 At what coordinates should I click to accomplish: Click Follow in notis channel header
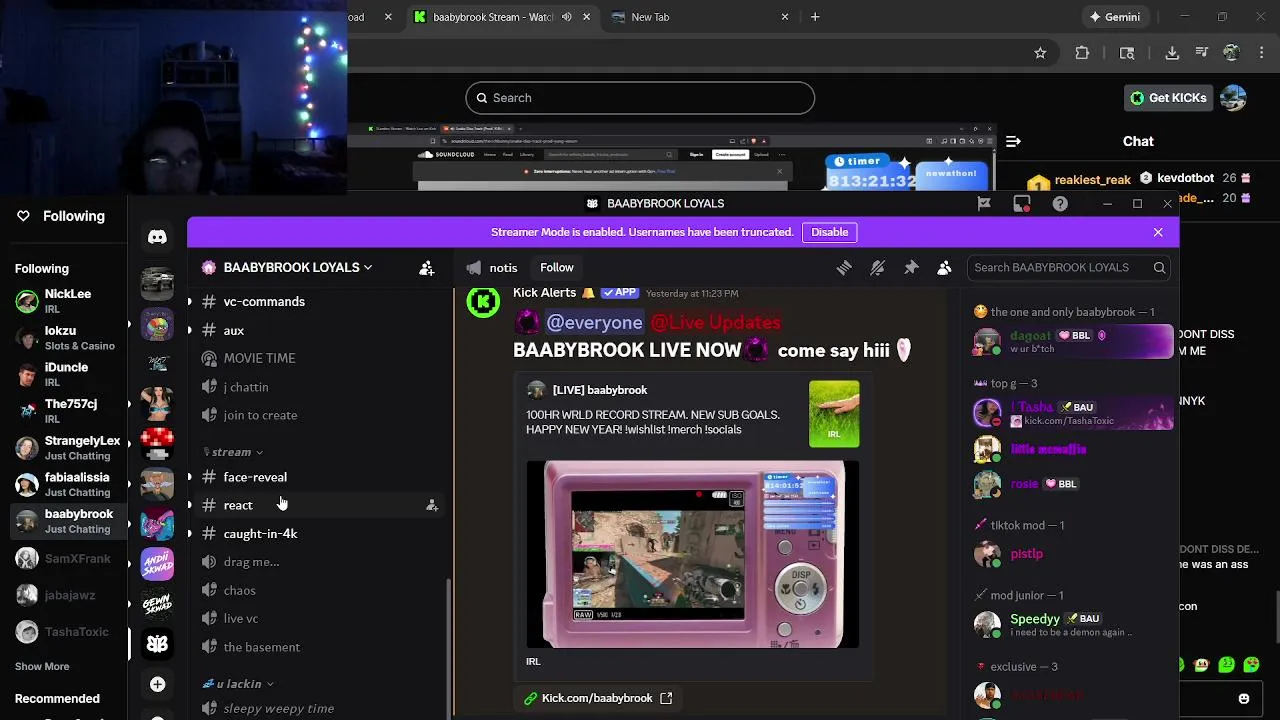pos(557,268)
